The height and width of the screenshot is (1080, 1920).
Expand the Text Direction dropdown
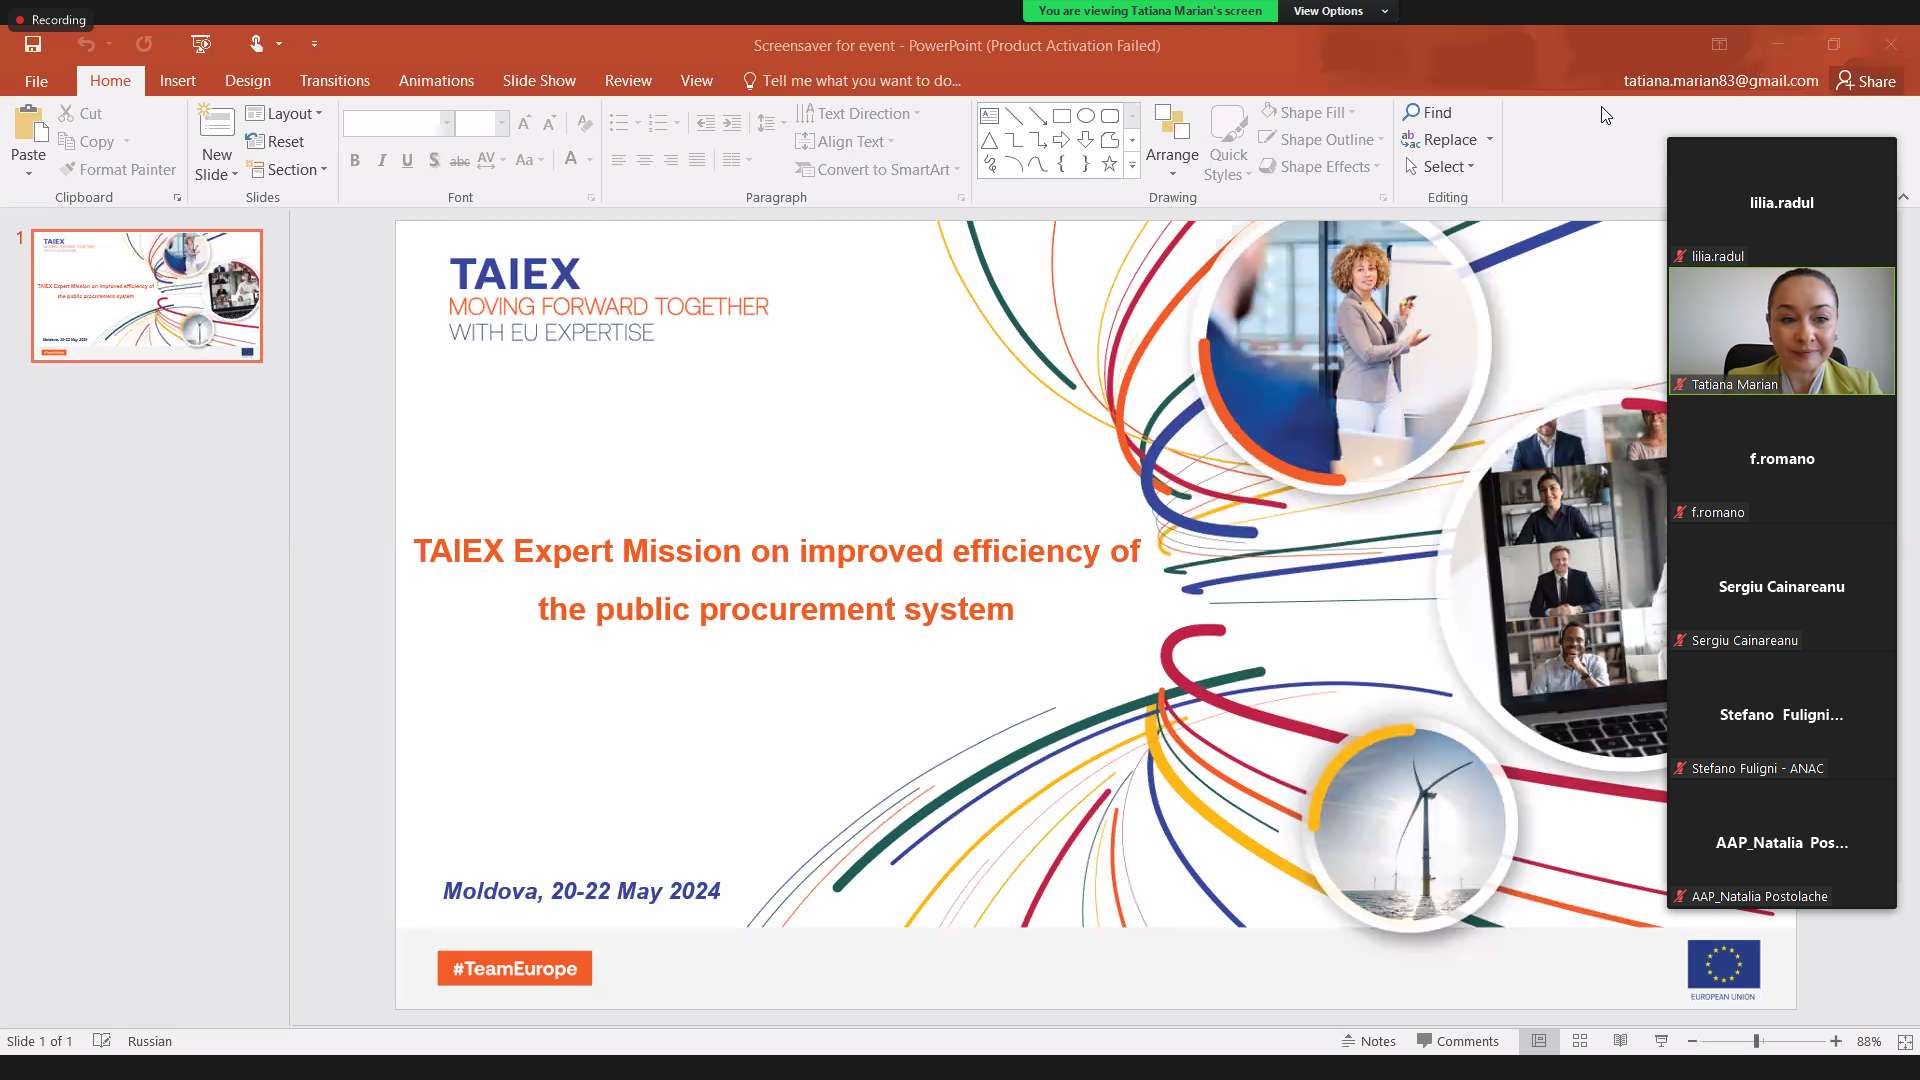[x=859, y=113]
